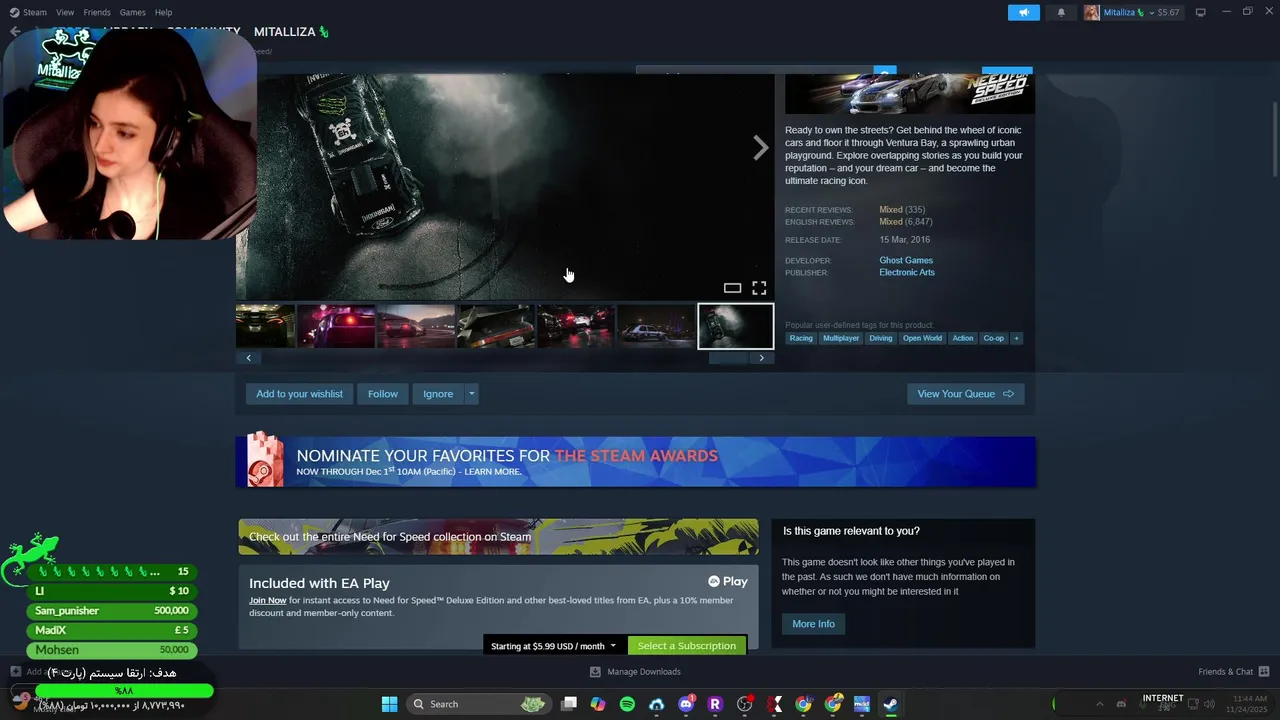Follow this game

pyautogui.click(x=383, y=394)
